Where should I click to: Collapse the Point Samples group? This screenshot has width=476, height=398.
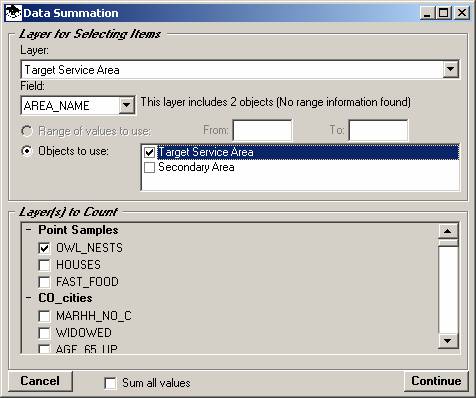tap(29, 230)
